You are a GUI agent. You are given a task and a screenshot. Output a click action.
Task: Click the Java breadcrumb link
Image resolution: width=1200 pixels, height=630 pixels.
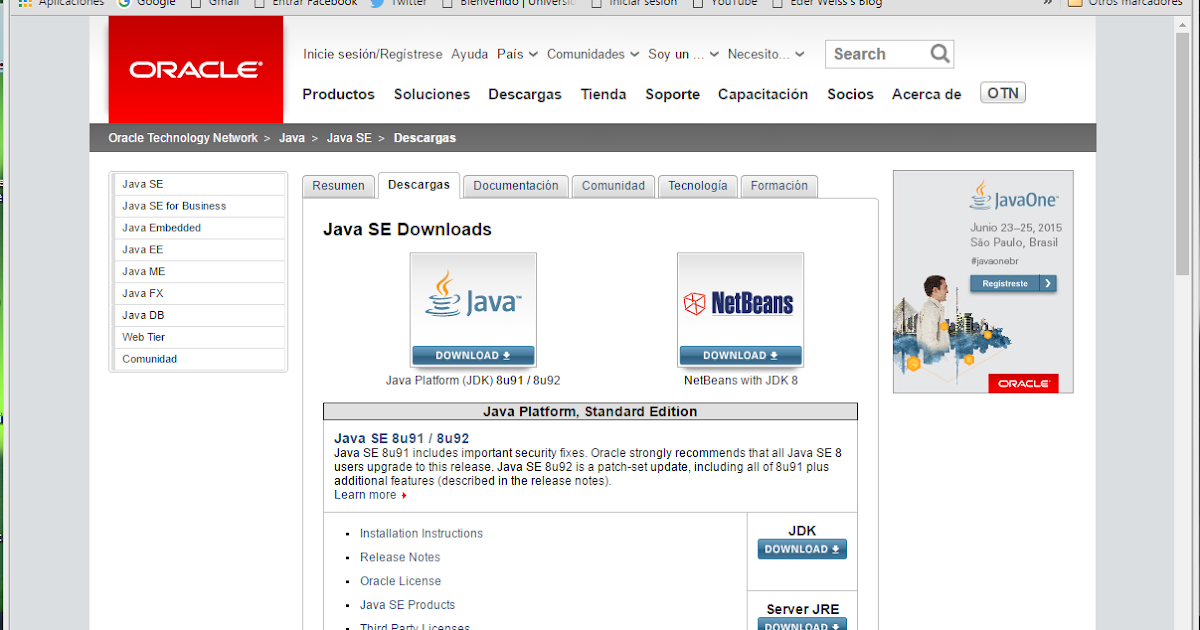[x=292, y=138]
